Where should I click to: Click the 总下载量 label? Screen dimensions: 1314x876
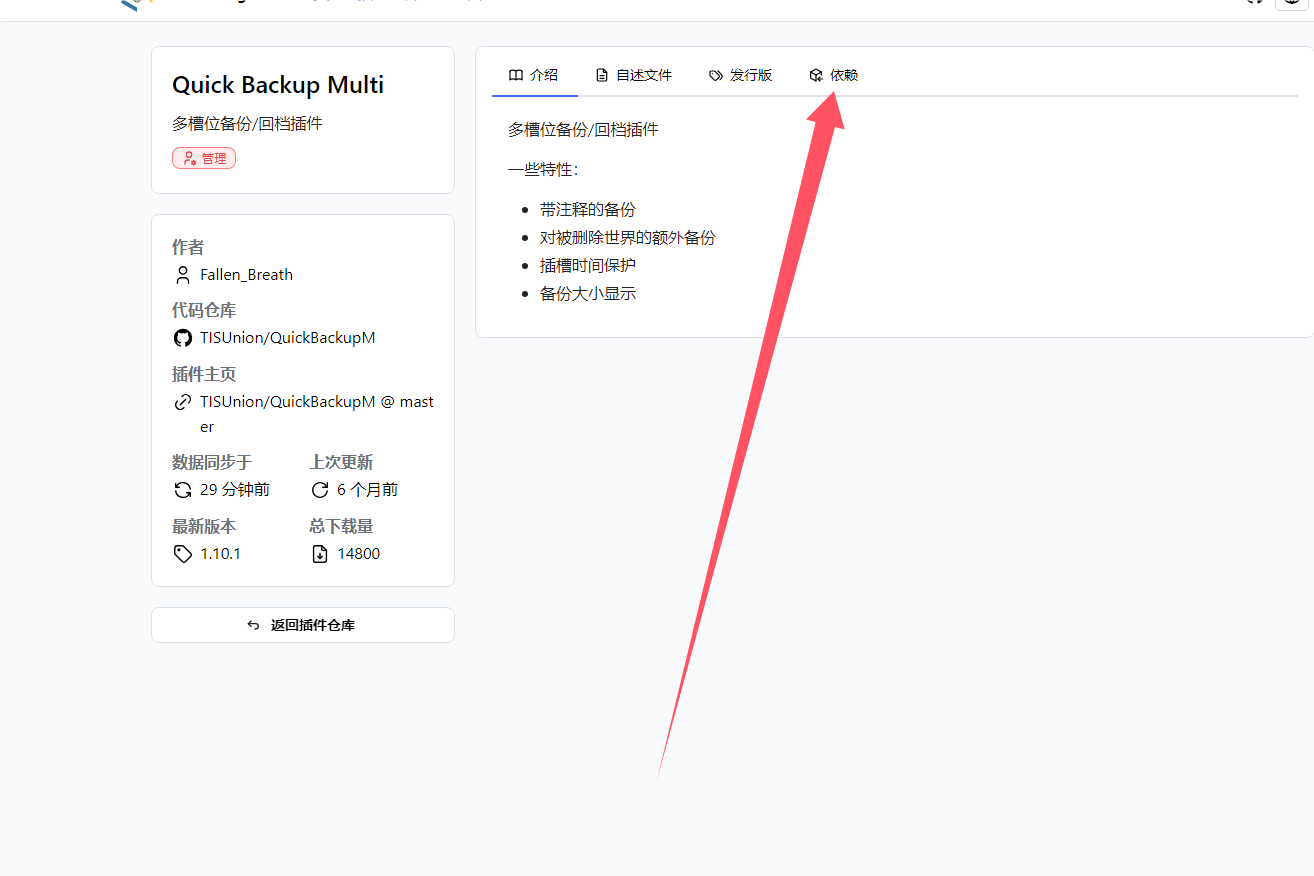341,527
